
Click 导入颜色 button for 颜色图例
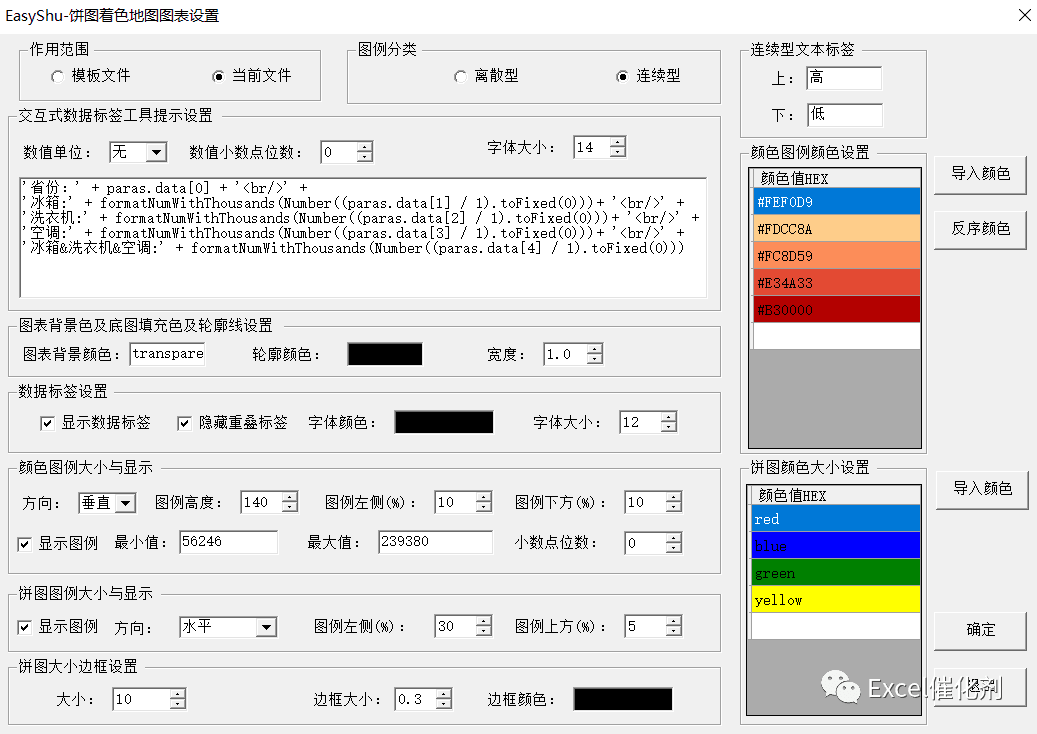pyautogui.click(x=980, y=174)
